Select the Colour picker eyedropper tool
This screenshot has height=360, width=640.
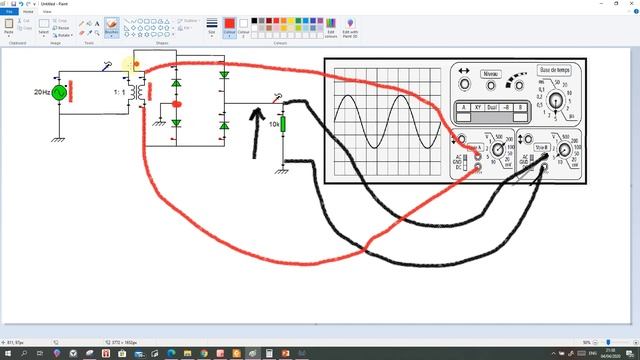coord(89,33)
